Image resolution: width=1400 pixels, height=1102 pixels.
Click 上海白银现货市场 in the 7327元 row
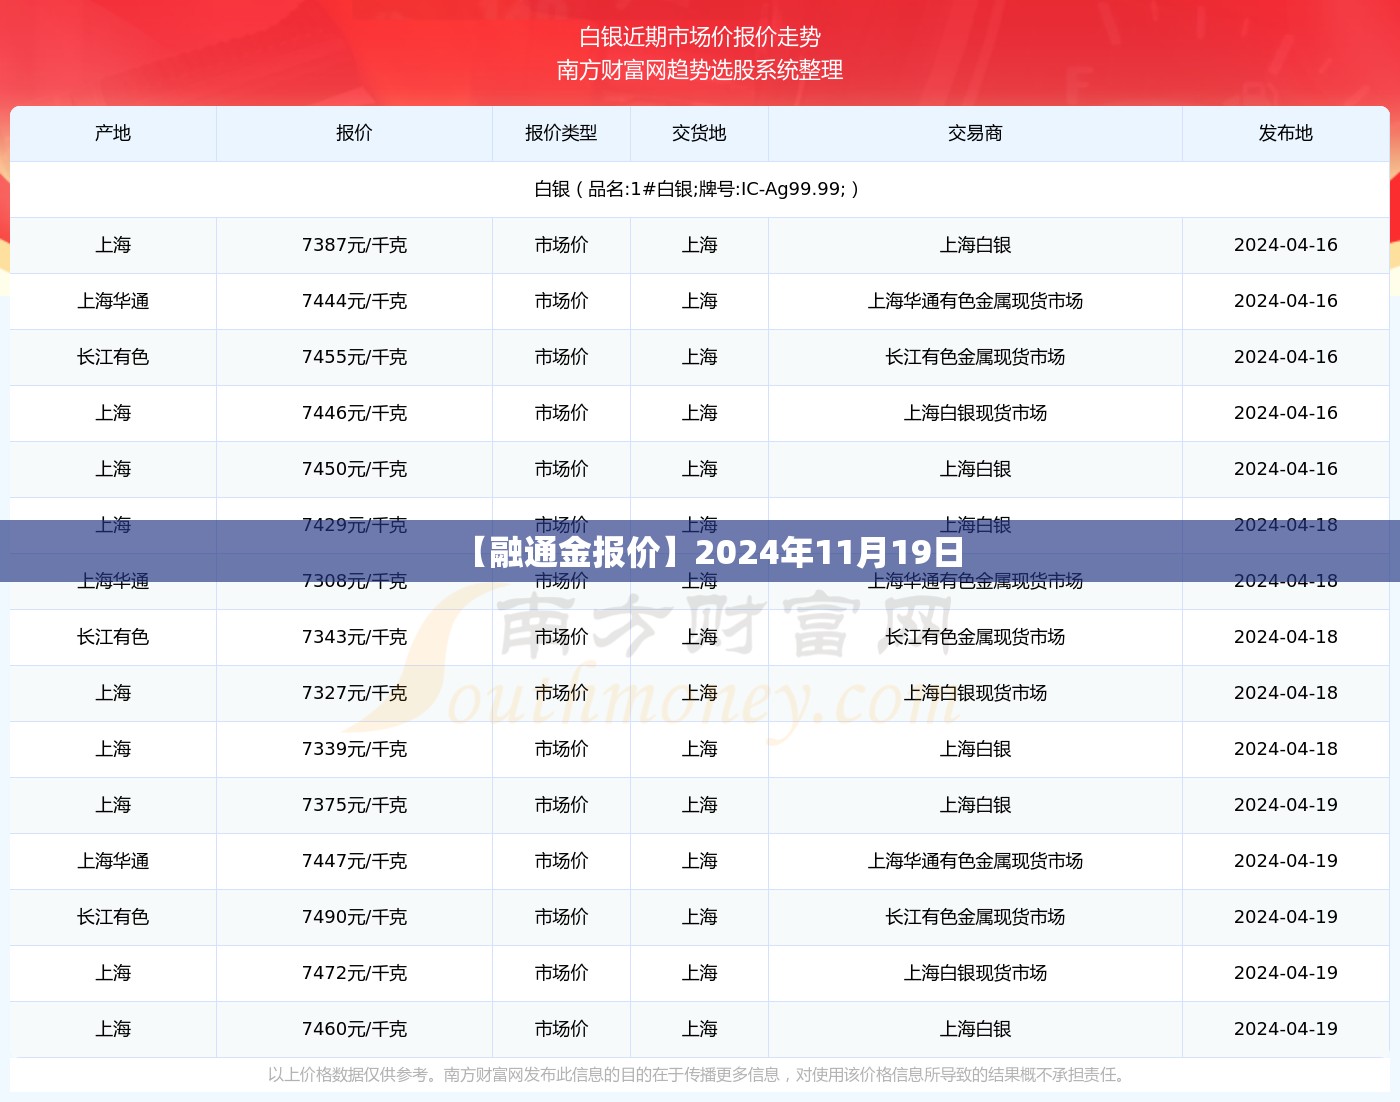(x=975, y=693)
